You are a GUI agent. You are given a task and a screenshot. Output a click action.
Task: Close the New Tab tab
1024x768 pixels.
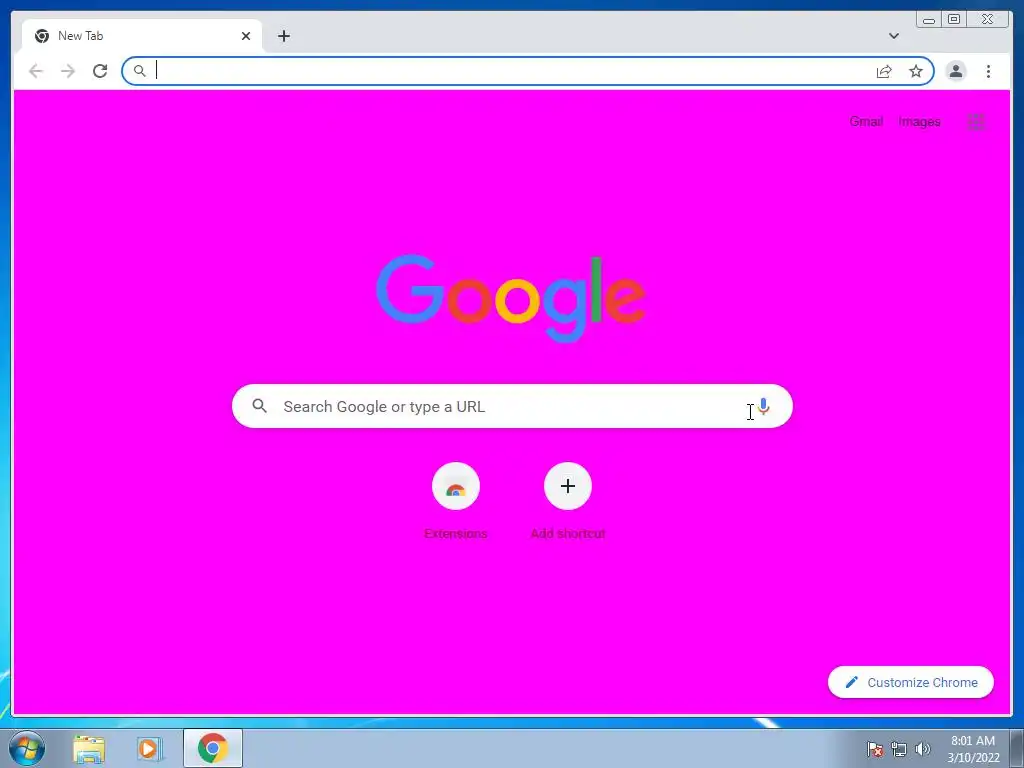coord(246,36)
